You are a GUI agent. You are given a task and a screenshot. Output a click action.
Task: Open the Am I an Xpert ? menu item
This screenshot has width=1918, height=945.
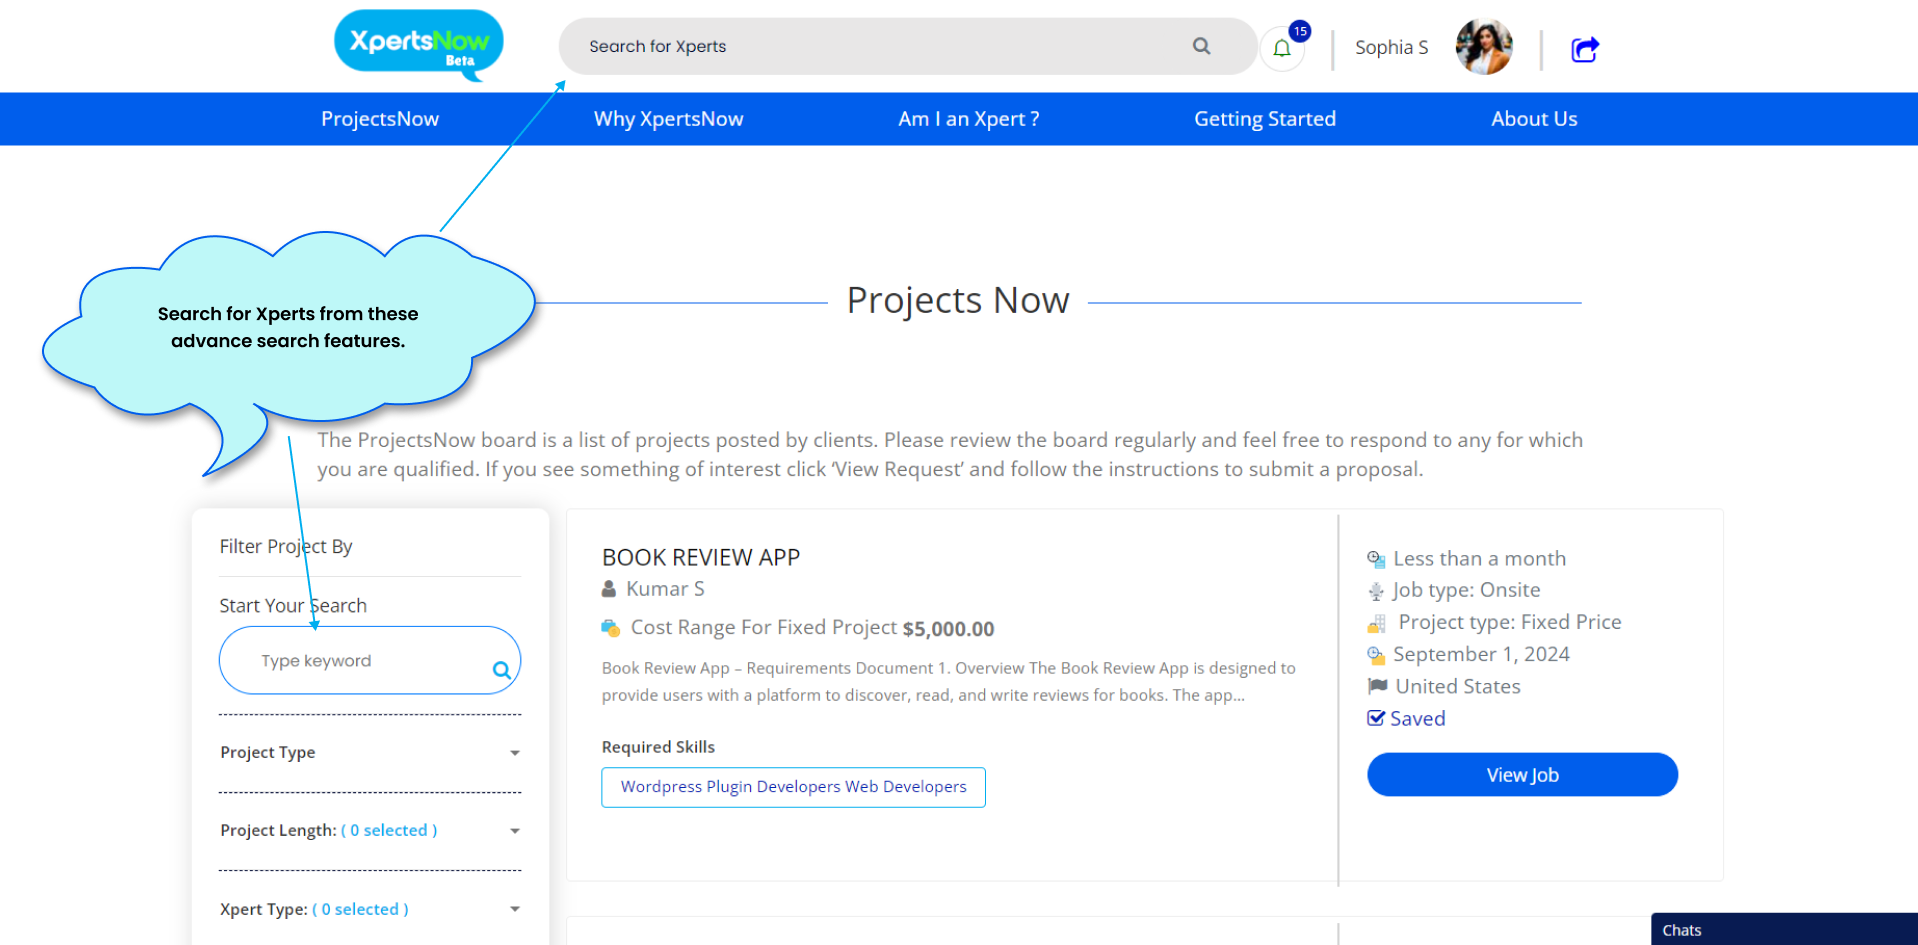969,119
